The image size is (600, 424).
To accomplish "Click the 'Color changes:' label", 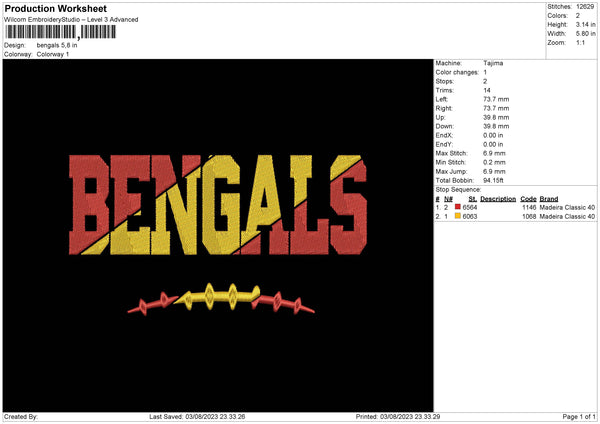I will click(457, 72).
